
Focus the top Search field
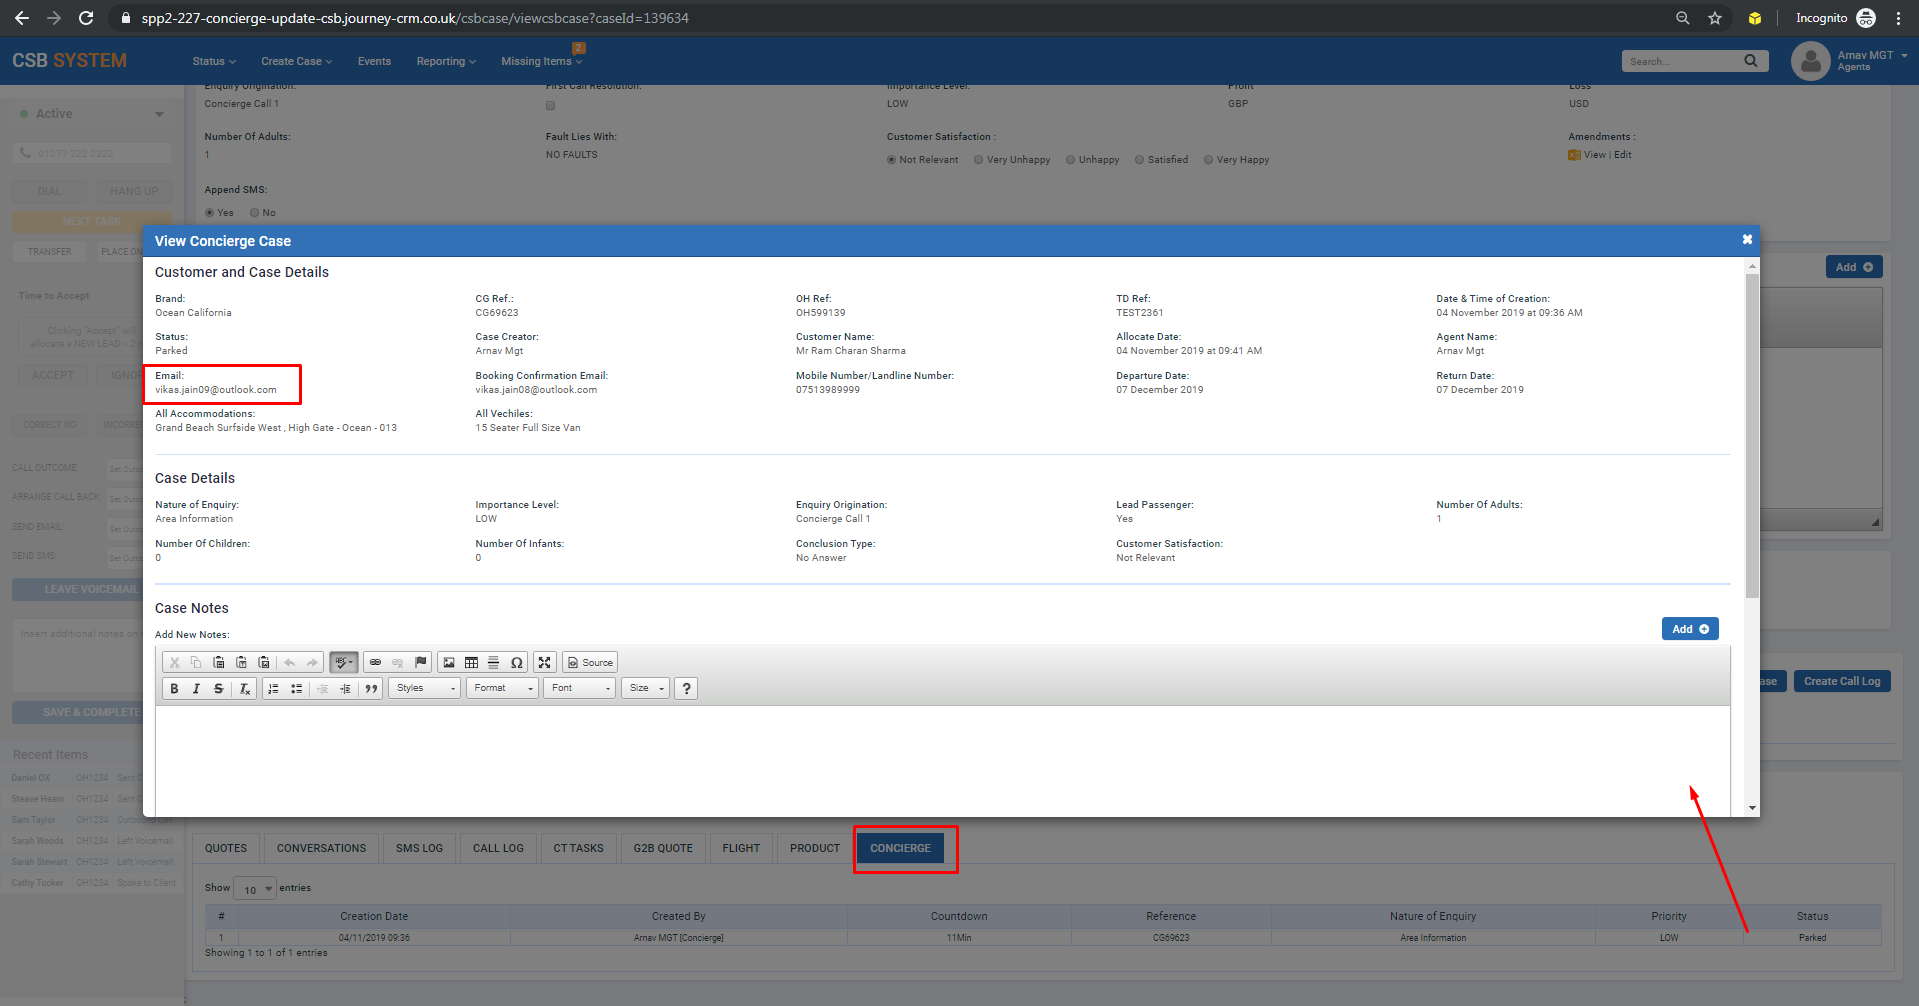coord(1683,61)
